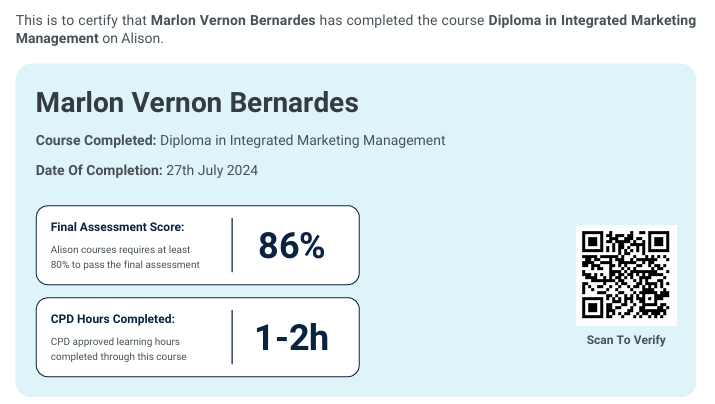Click the Scan To Verify label
This screenshot has width=715, height=404.
click(626, 340)
